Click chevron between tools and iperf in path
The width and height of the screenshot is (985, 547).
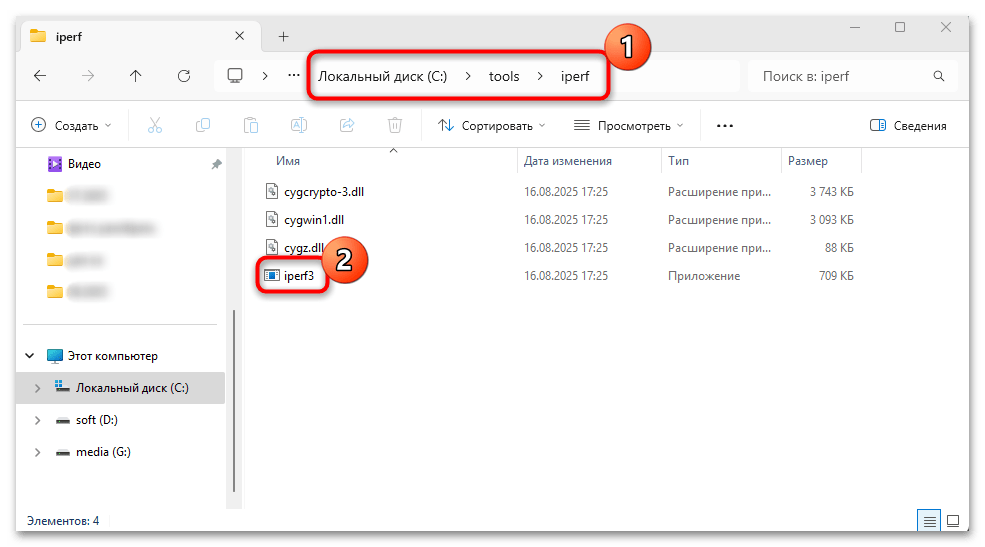pos(540,76)
